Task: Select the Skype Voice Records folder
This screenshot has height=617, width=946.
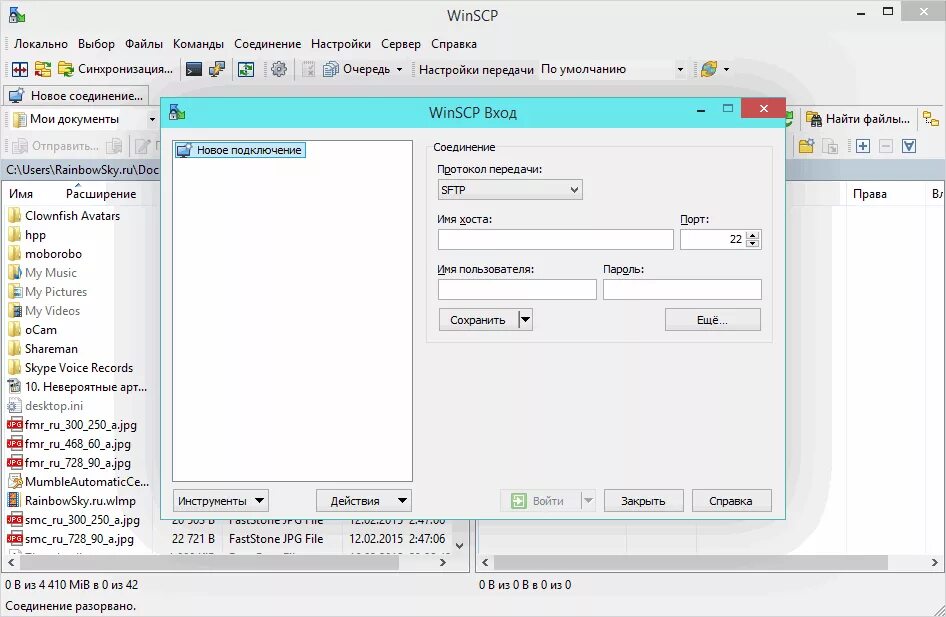Action: pos(71,368)
